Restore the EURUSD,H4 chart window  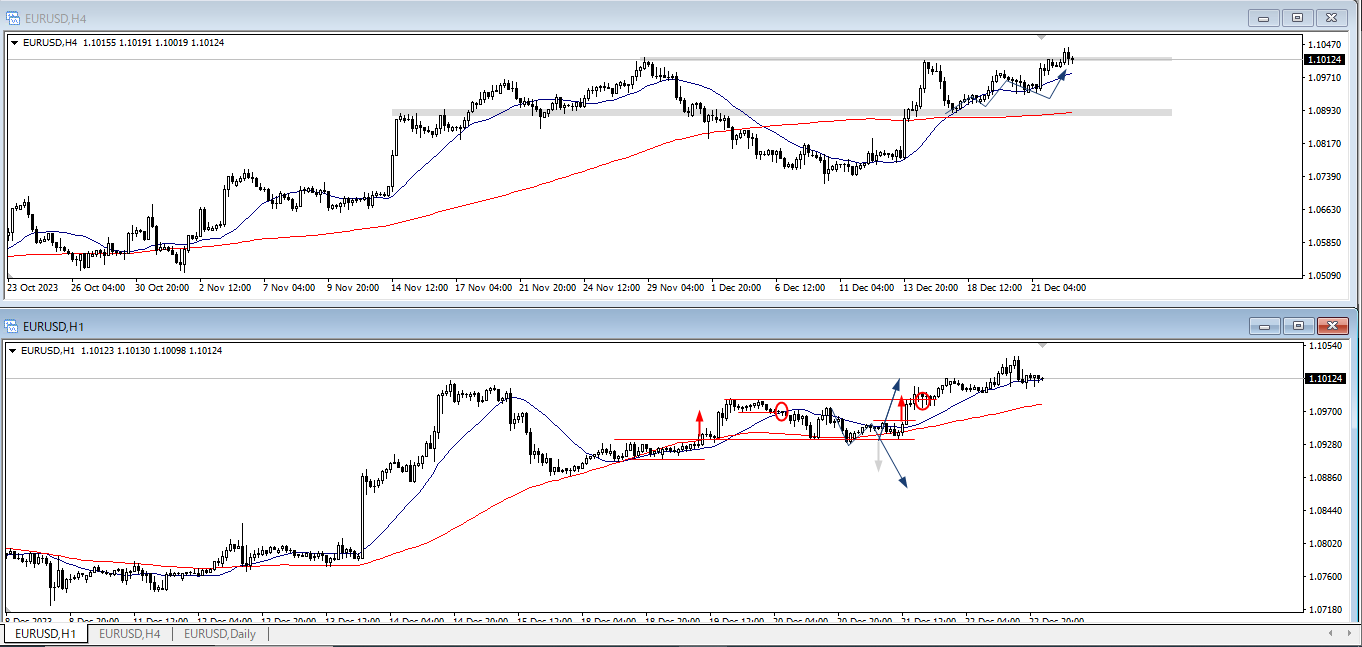[1298, 17]
